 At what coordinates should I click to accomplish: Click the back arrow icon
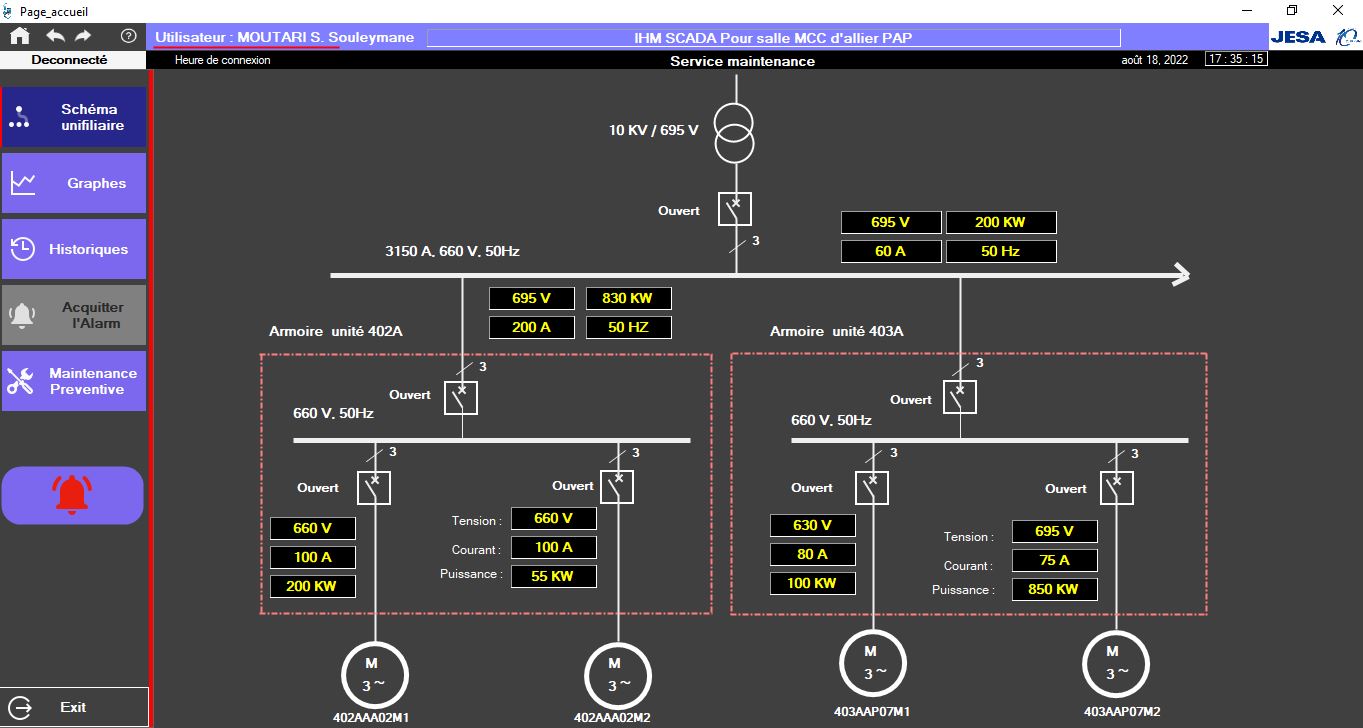click(55, 36)
